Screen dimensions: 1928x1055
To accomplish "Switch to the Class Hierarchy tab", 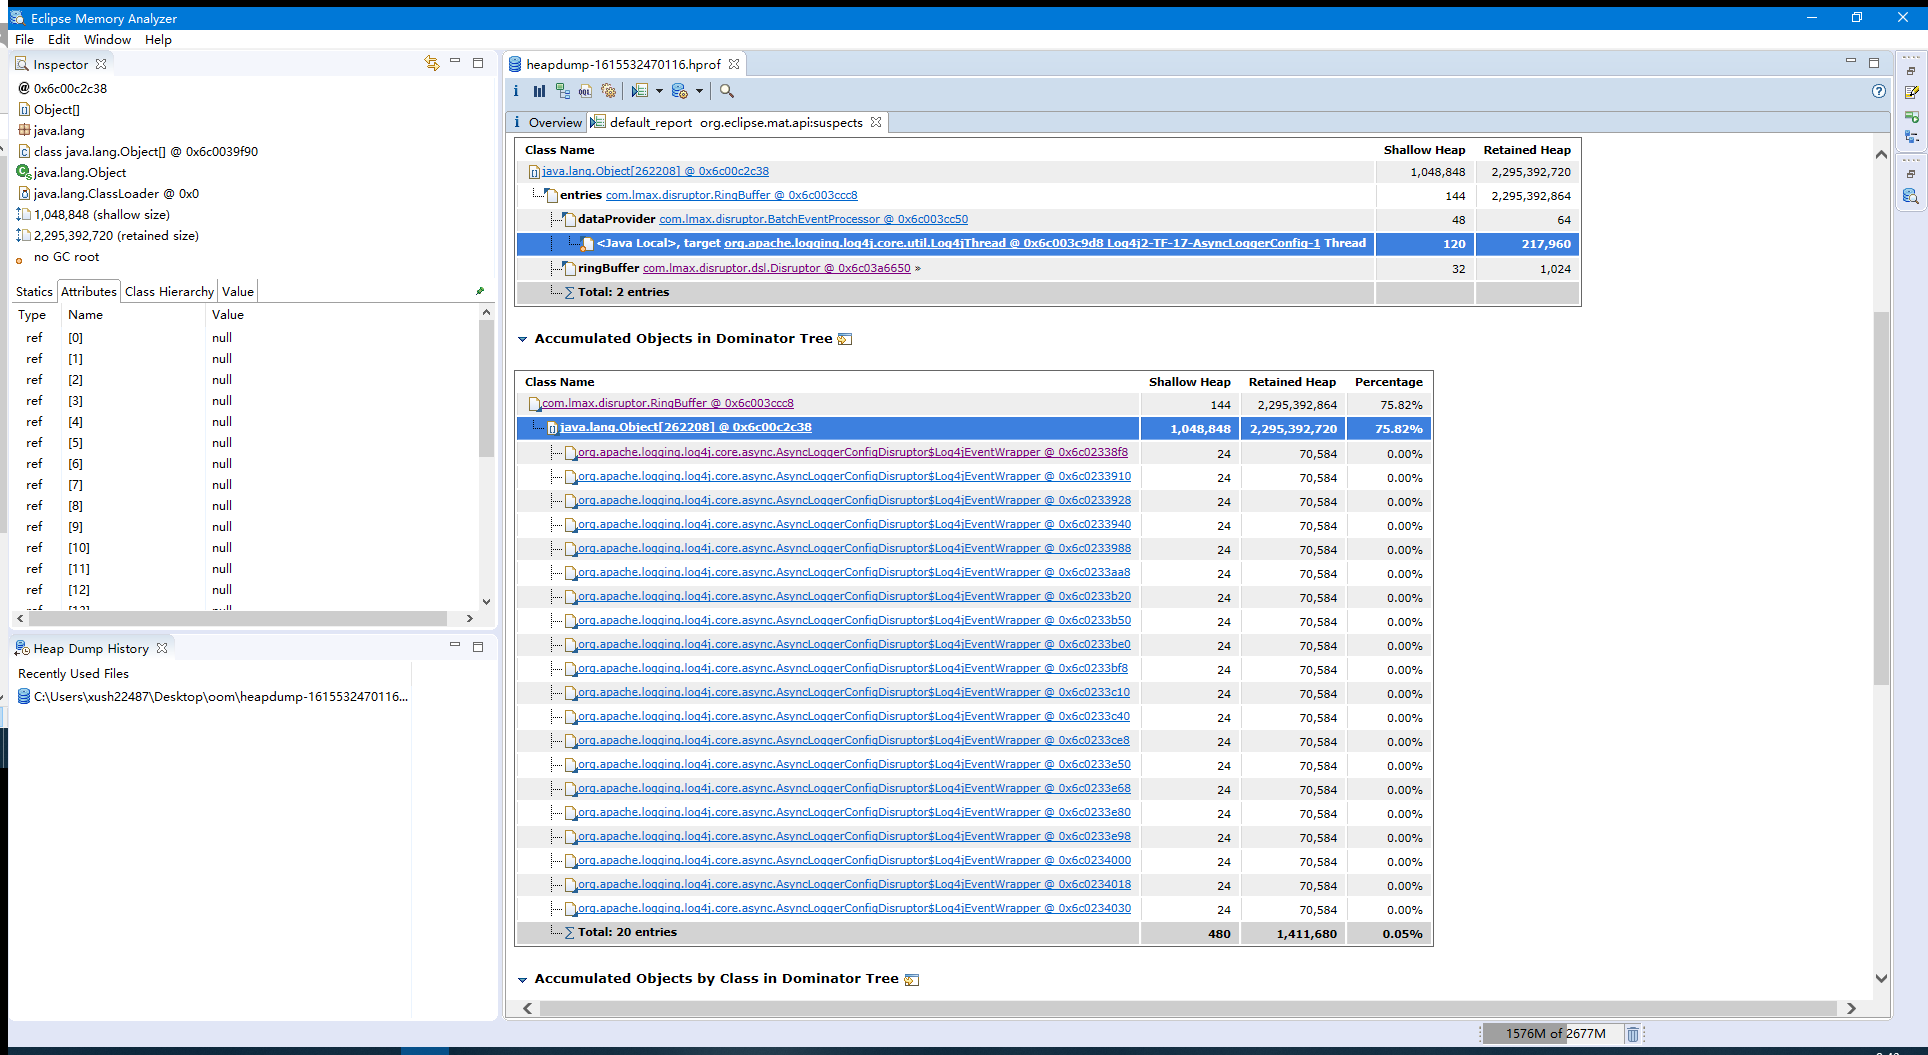I will [169, 291].
